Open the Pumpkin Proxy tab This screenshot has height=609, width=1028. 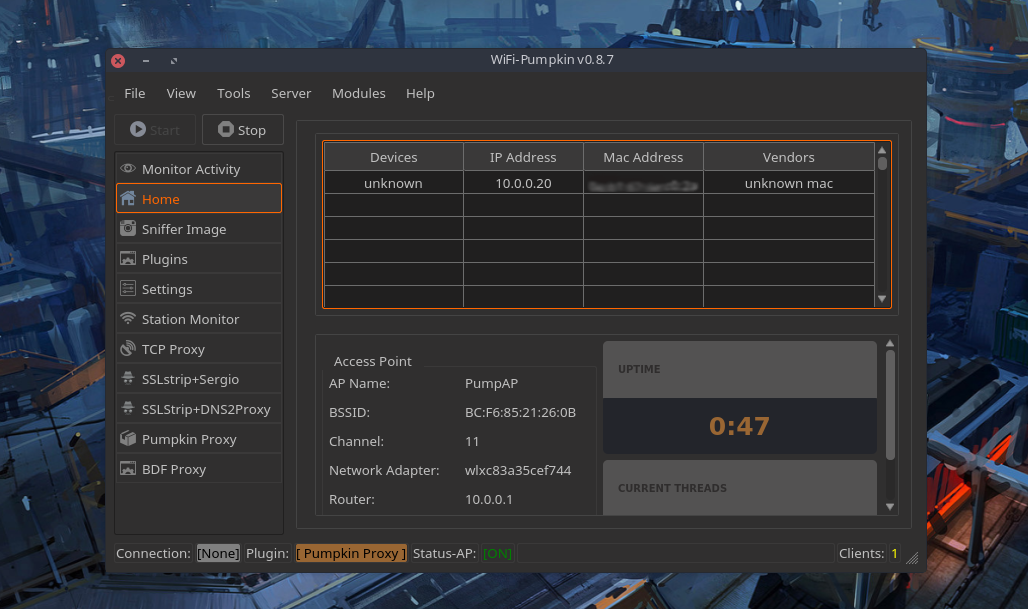pos(199,439)
